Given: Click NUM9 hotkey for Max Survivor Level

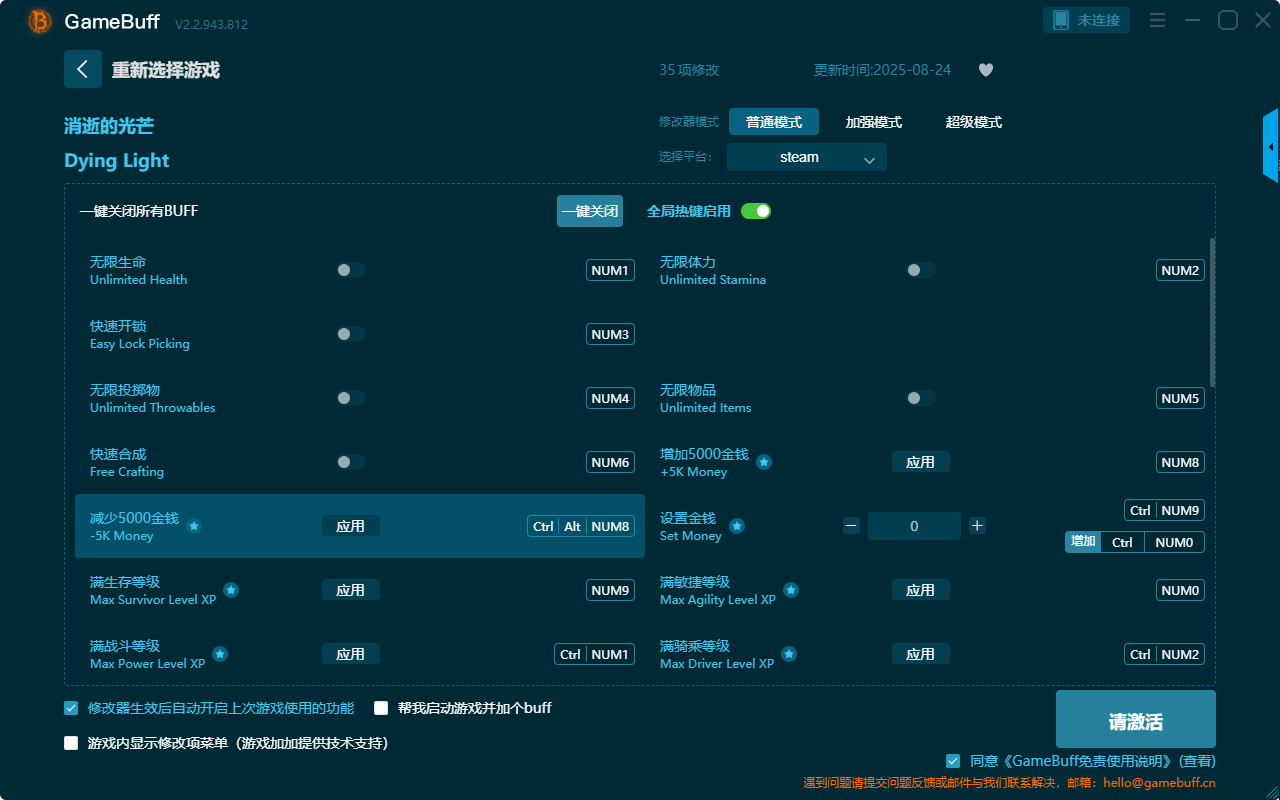Looking at the screenshot, I should (610, 590).
